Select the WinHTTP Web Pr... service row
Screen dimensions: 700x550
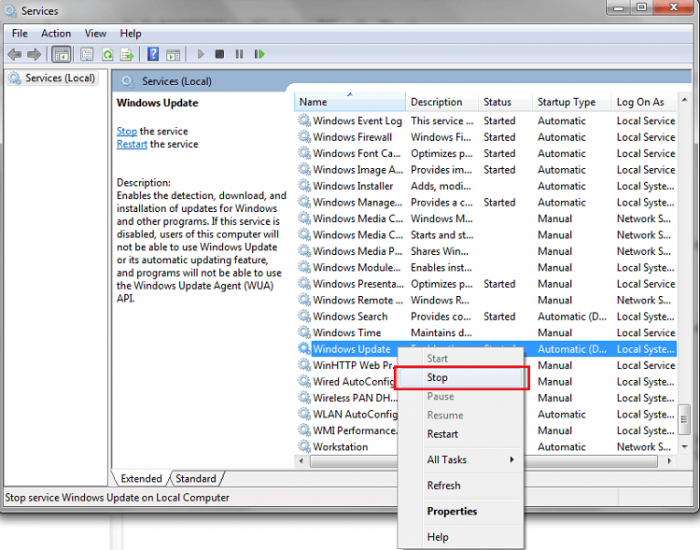[486, 365]
